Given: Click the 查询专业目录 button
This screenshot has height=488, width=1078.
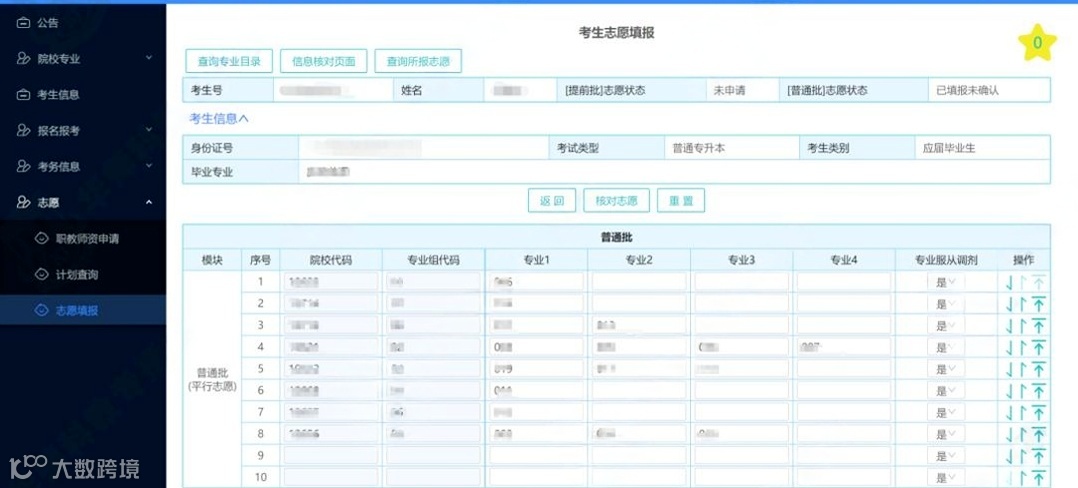Looking at the screenshot, I should point(230,61).
